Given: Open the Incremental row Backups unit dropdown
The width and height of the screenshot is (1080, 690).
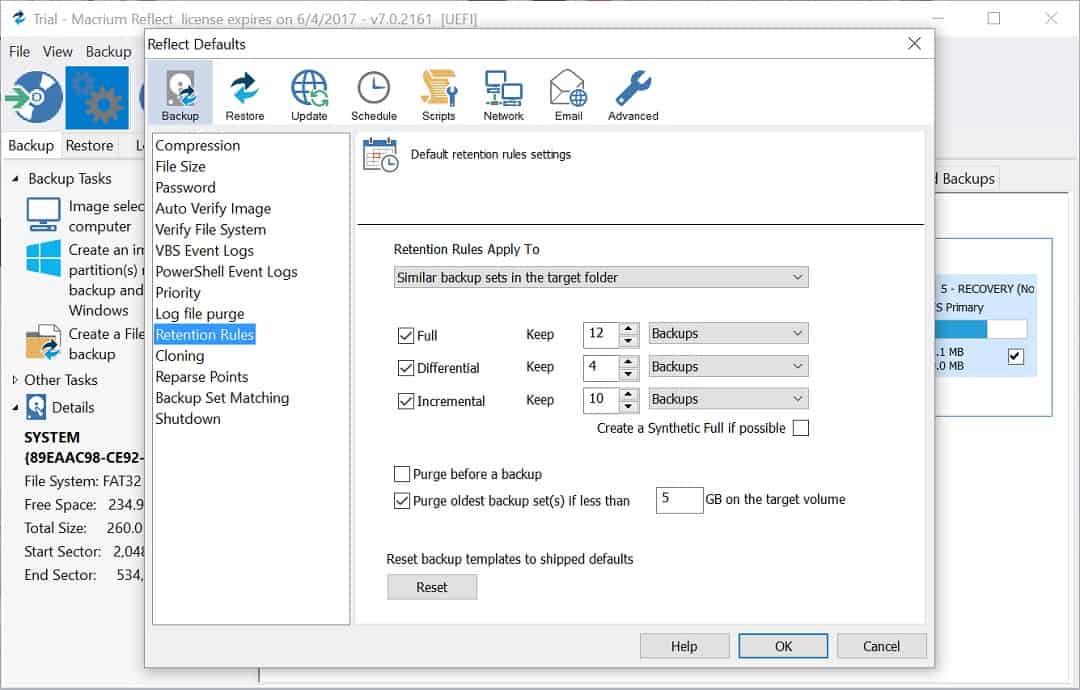Looking at the screenshot, I should [728, 399].
